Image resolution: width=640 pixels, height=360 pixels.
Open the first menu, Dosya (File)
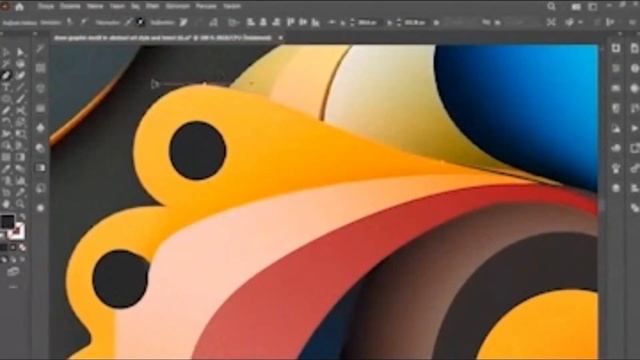46,7
